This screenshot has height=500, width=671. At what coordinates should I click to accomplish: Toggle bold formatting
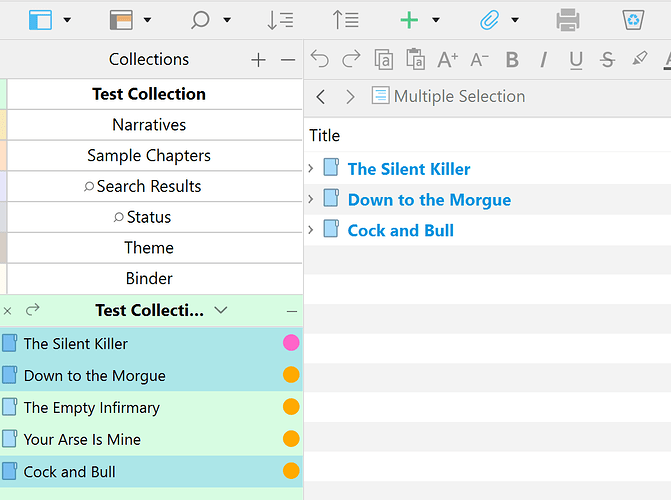click(x=512, y=60)
